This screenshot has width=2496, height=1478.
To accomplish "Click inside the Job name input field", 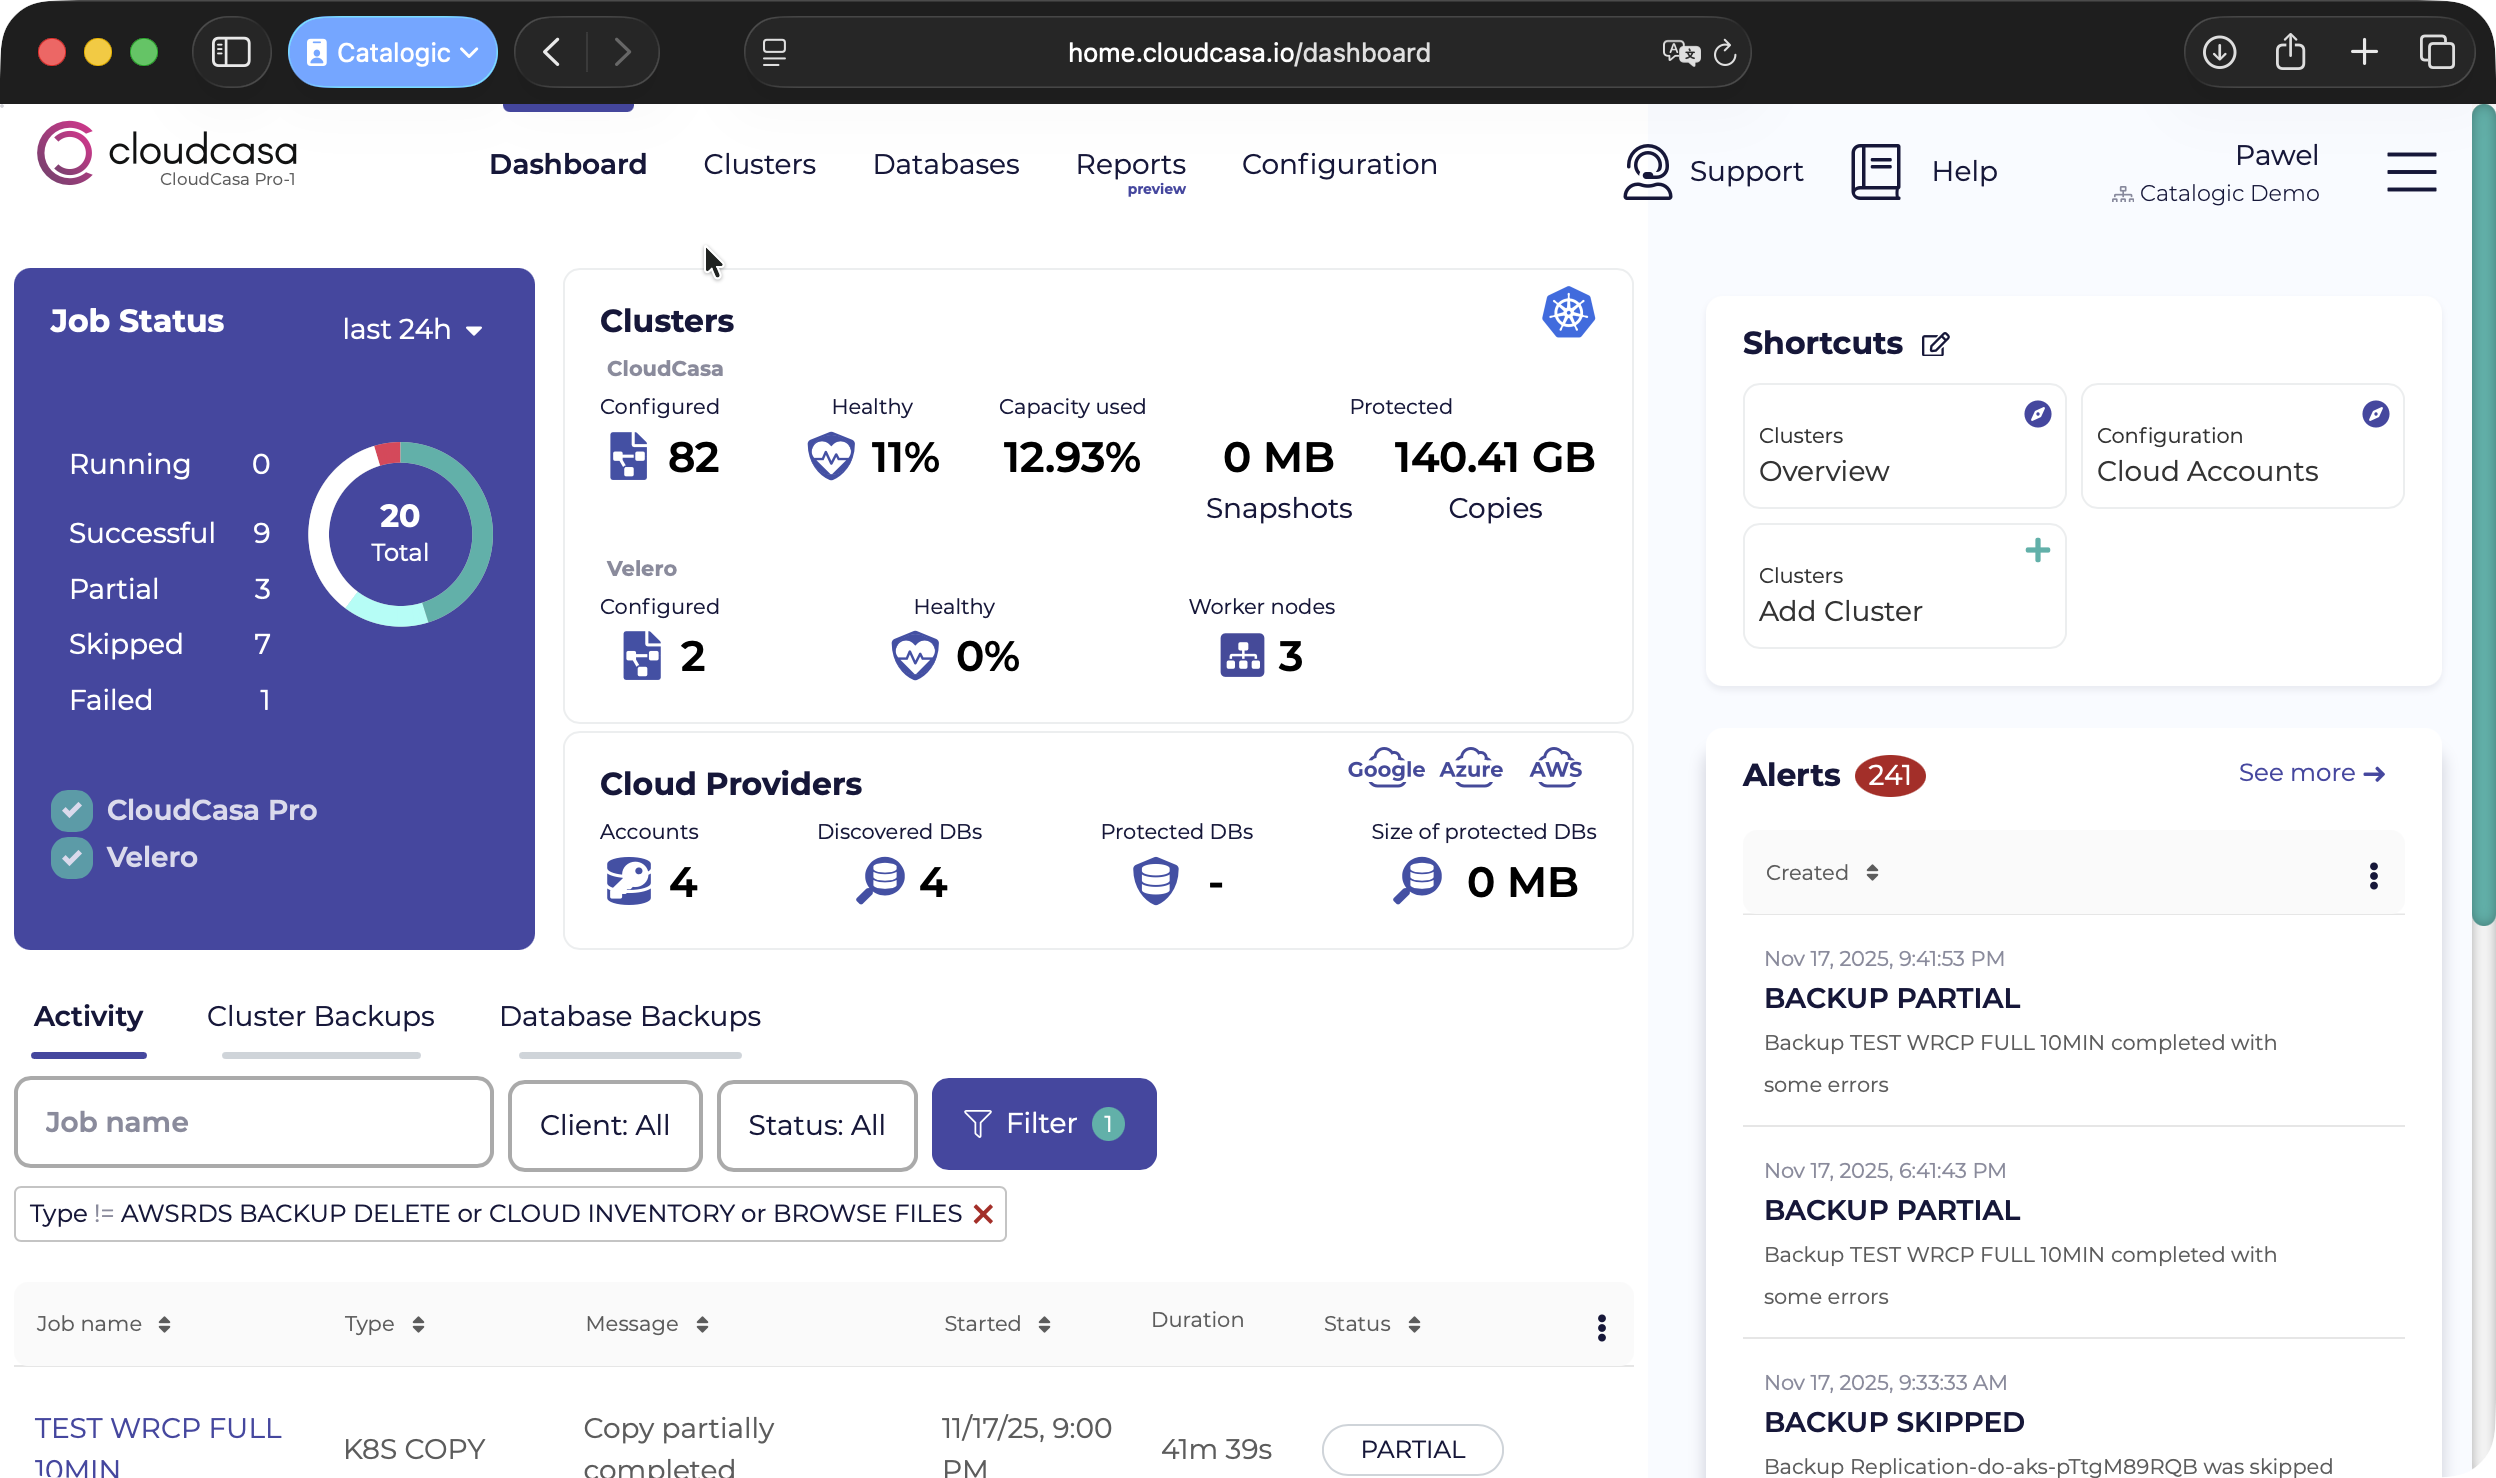I will (x=253, y=1122).
